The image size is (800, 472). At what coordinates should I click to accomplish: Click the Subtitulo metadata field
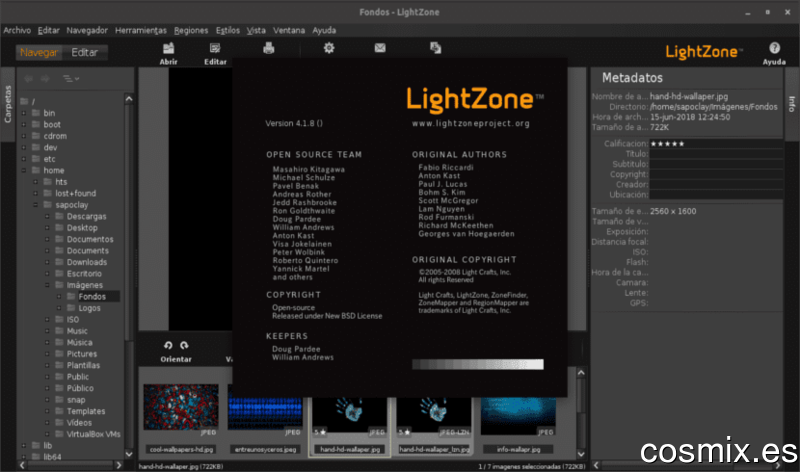pos(716,164)
